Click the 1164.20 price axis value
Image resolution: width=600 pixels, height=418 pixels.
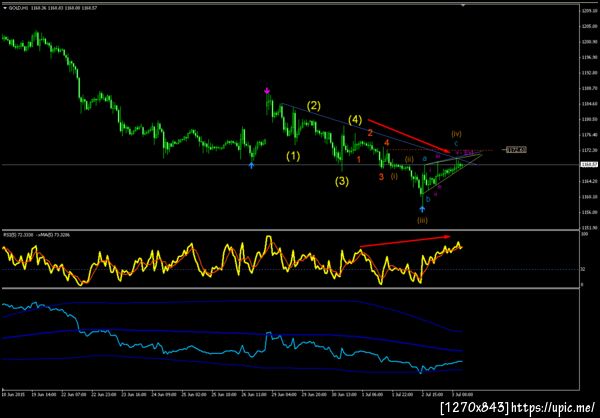click(x=590, y=181)
